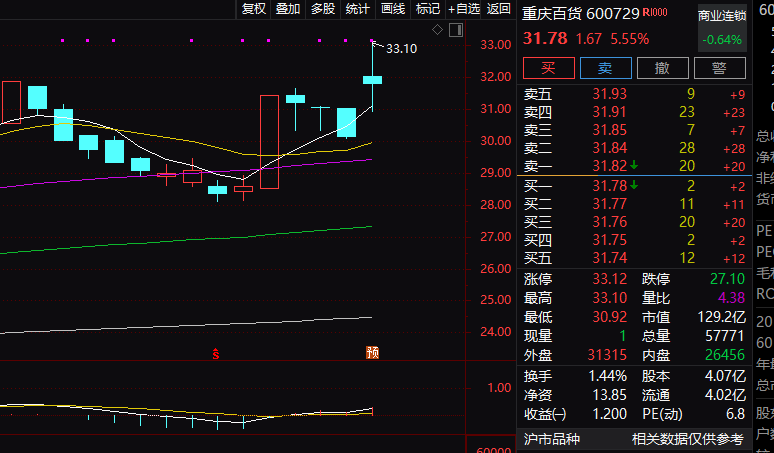Viewport: 774px width, 453px height.
Task: Click the 撤 cancel order button
Action: tap(662, 68)
